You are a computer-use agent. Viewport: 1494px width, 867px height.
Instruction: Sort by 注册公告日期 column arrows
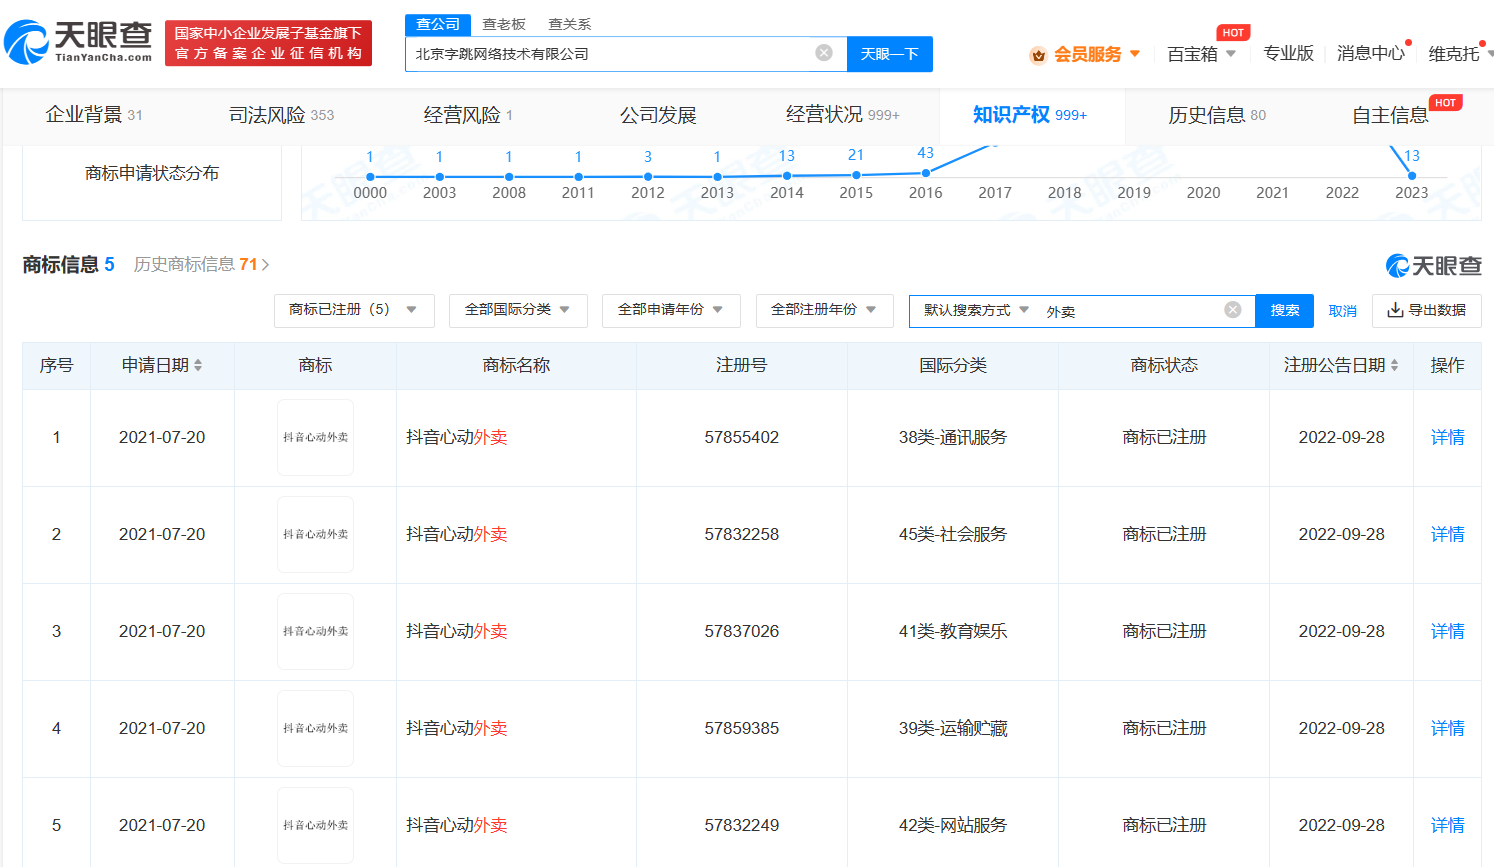pyautogui.click(x=1394, y=365)
